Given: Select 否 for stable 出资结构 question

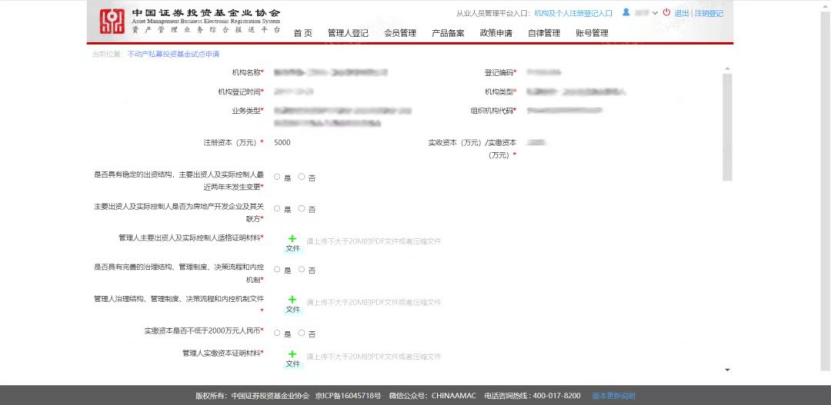Looking at the screenshot, I should tap(301, 177).
